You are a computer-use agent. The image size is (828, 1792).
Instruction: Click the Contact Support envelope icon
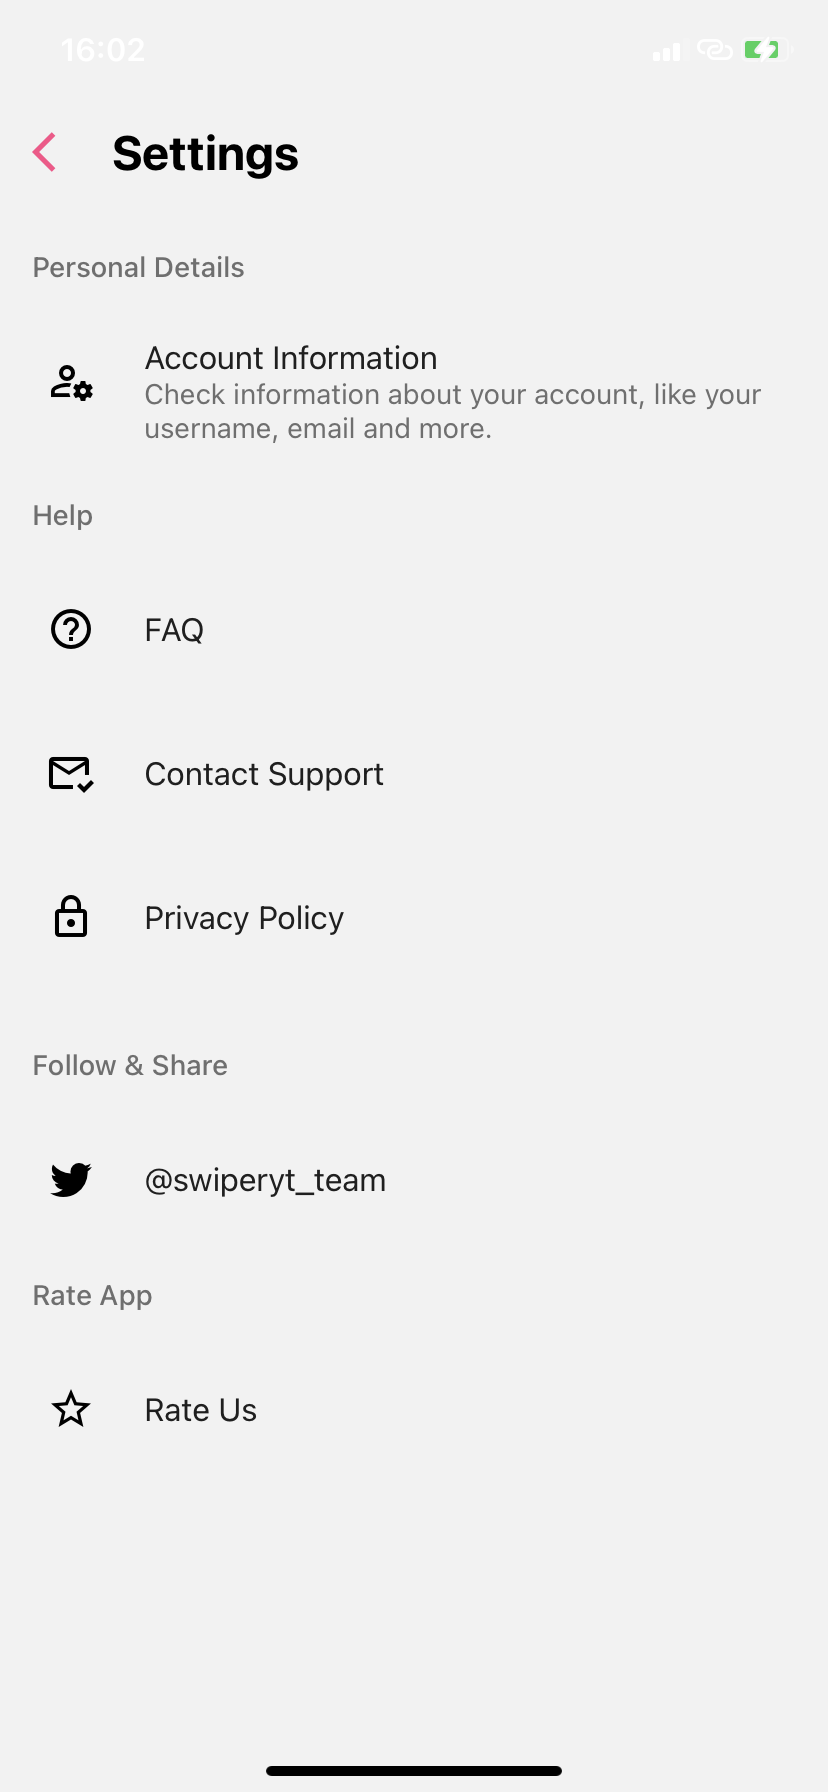71,774
